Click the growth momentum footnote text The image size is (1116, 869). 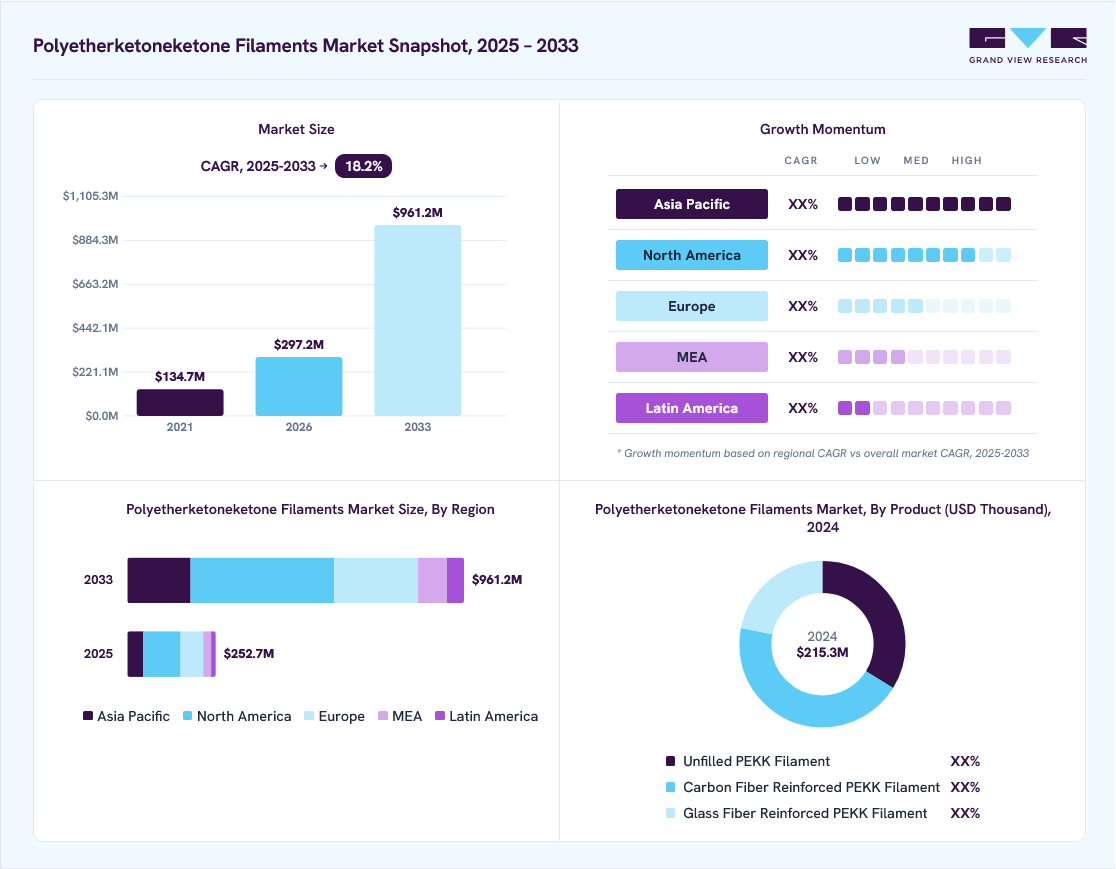823,453
